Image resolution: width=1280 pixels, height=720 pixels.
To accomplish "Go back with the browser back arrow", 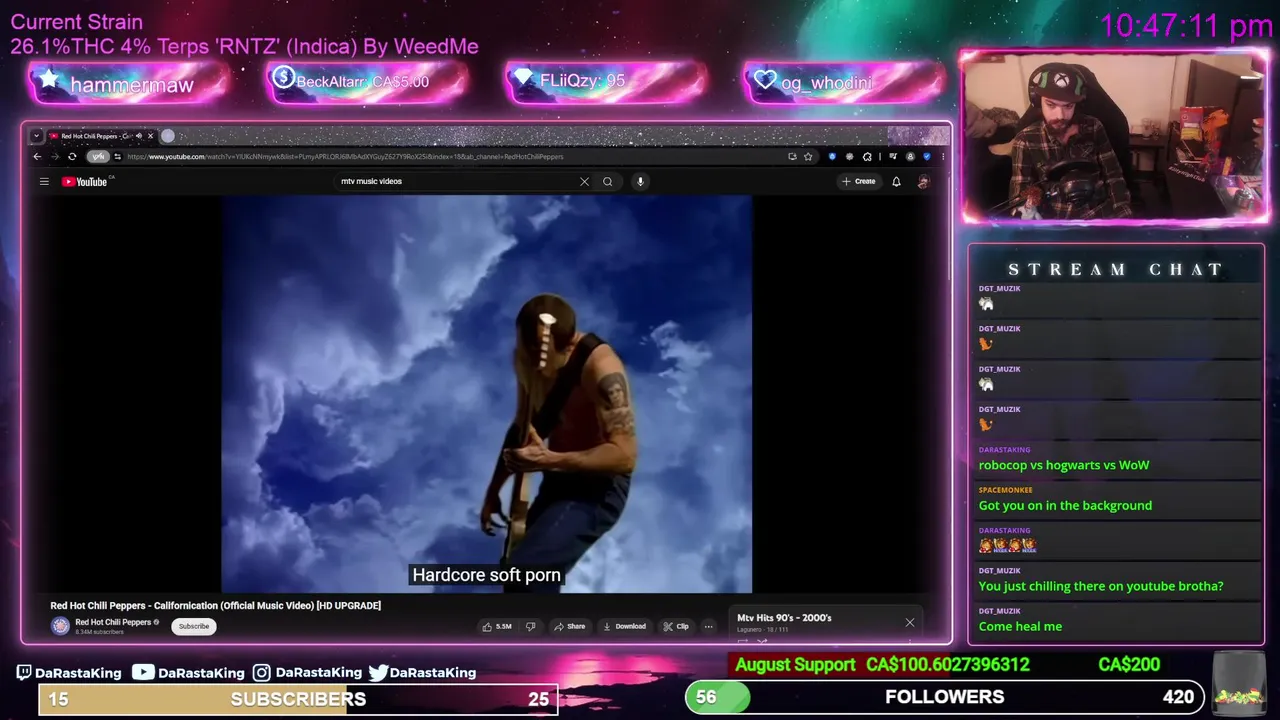I will pyautogui.click(x=37, y=156).
